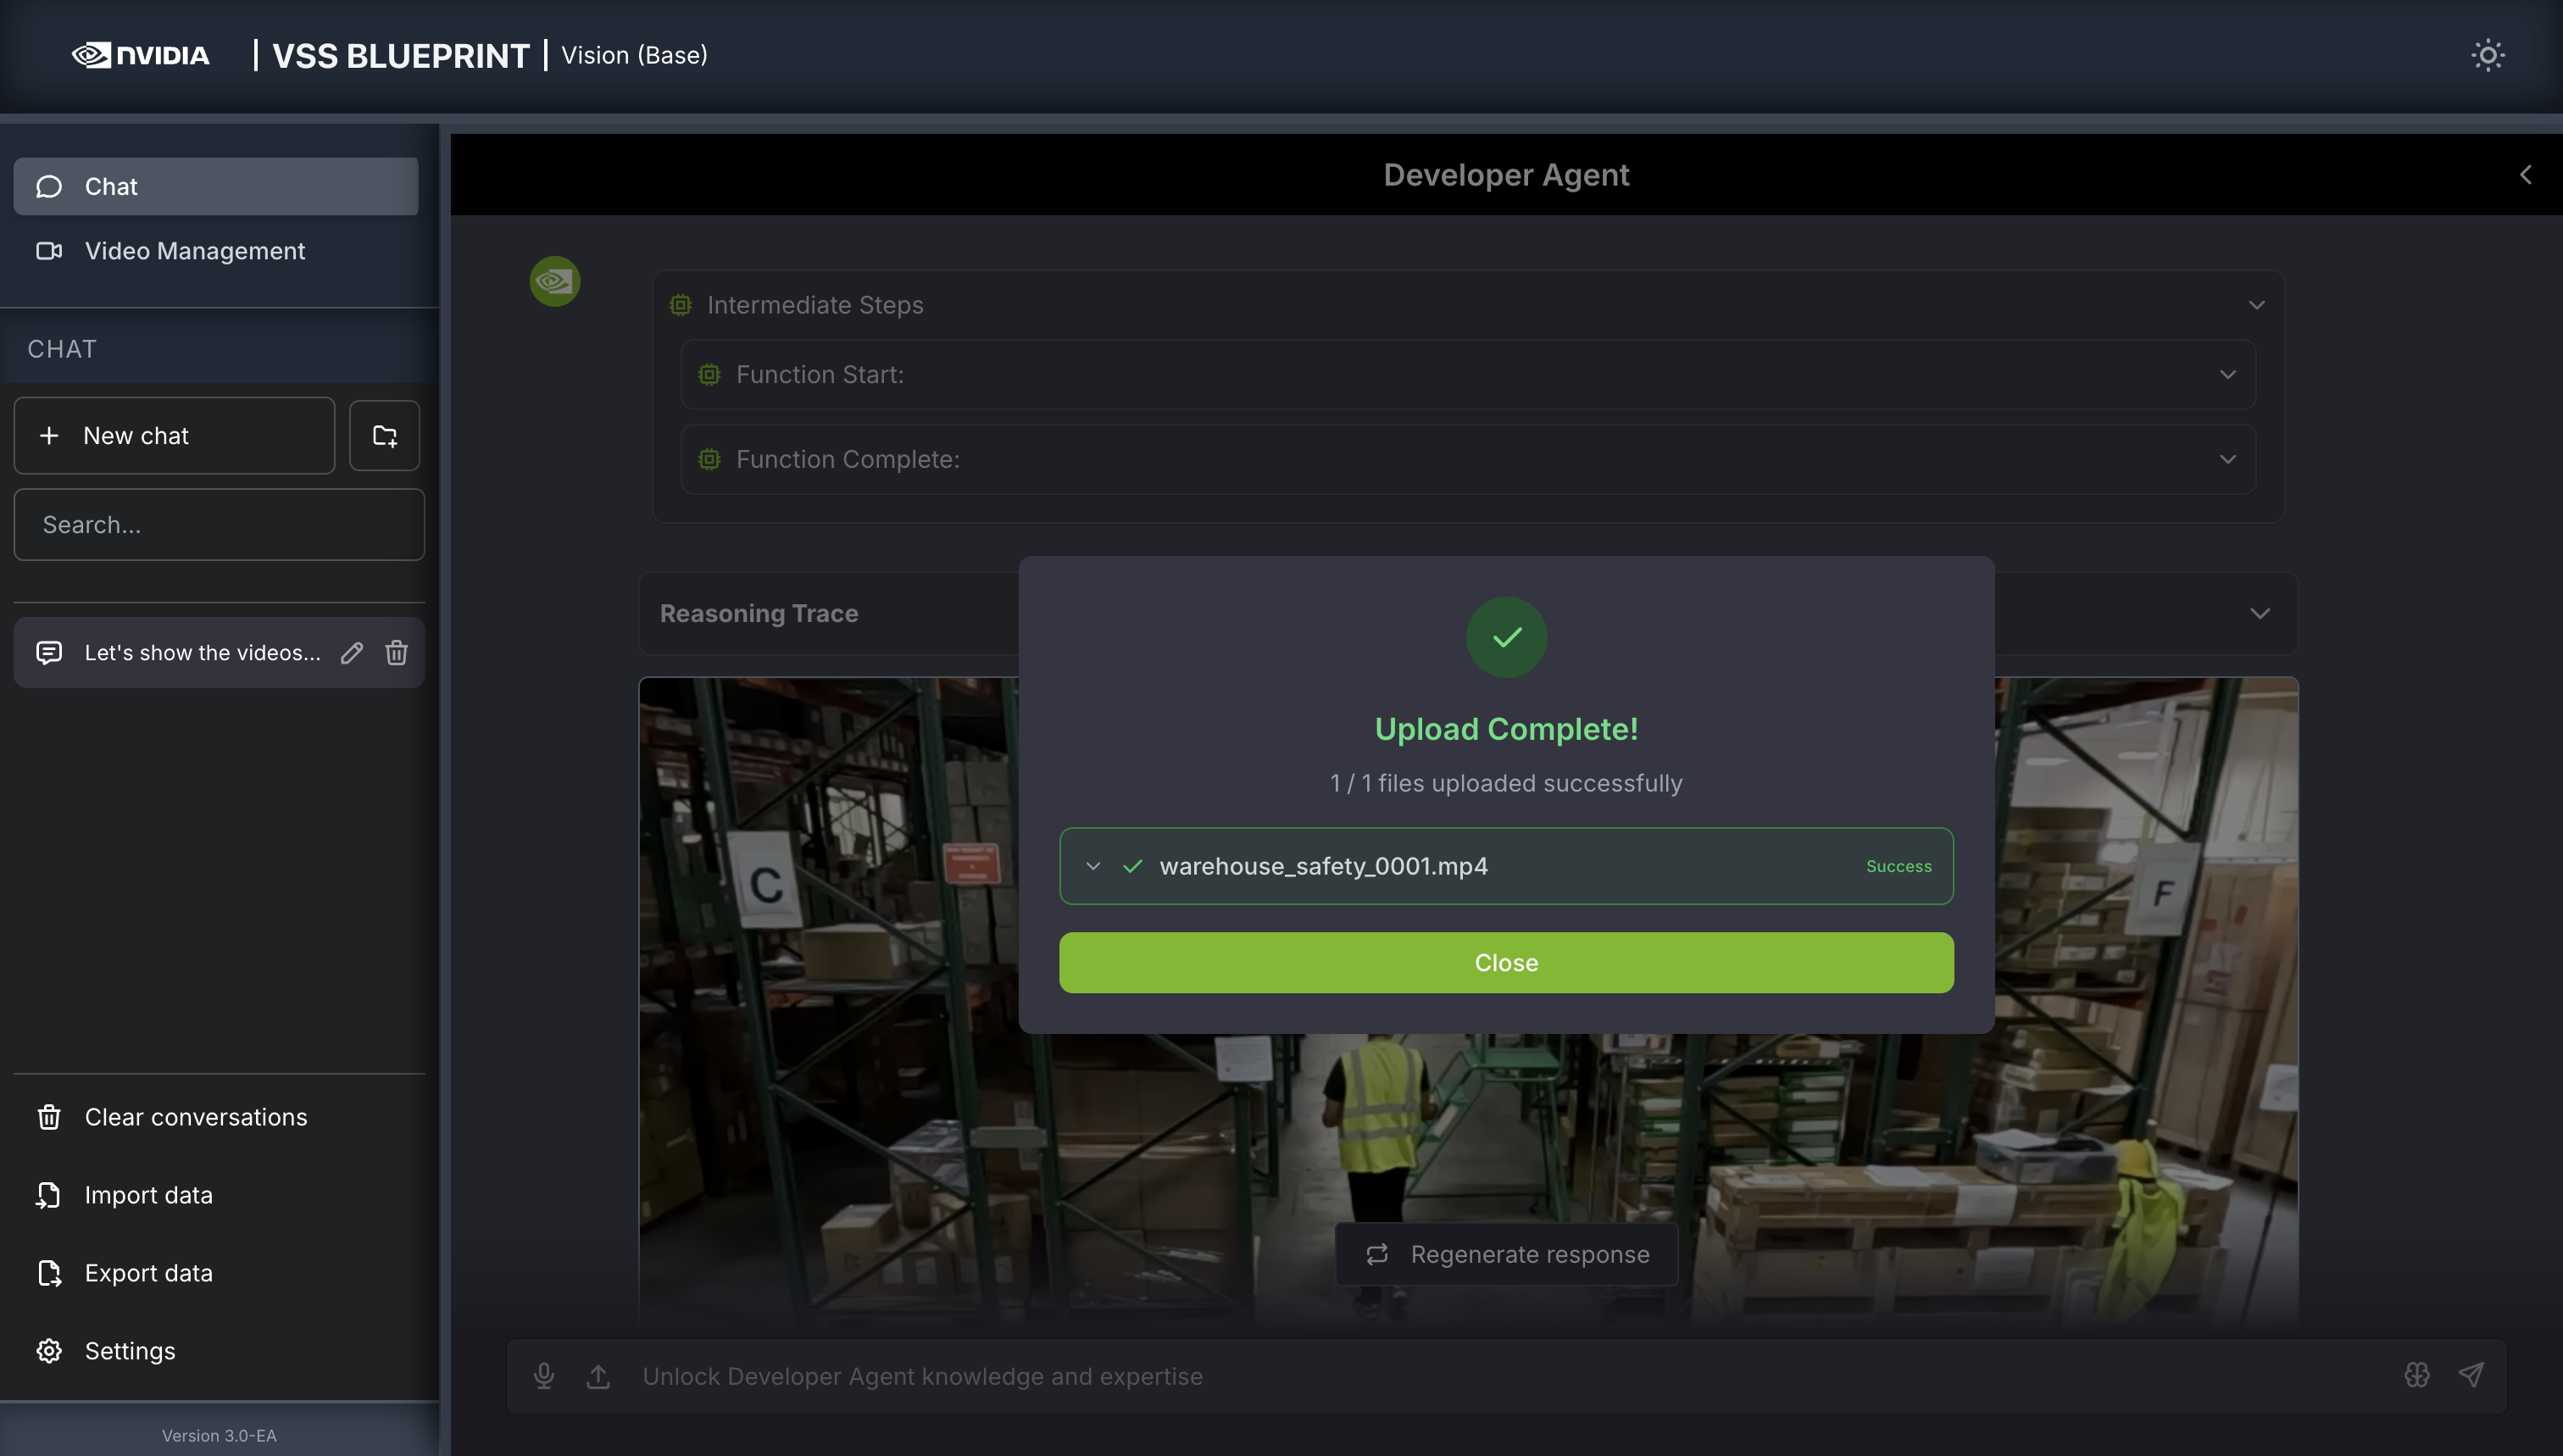This screenshot has width=2563, height=1456.
Task: Expand the Intermediate Steps section
Action: 2256,305
